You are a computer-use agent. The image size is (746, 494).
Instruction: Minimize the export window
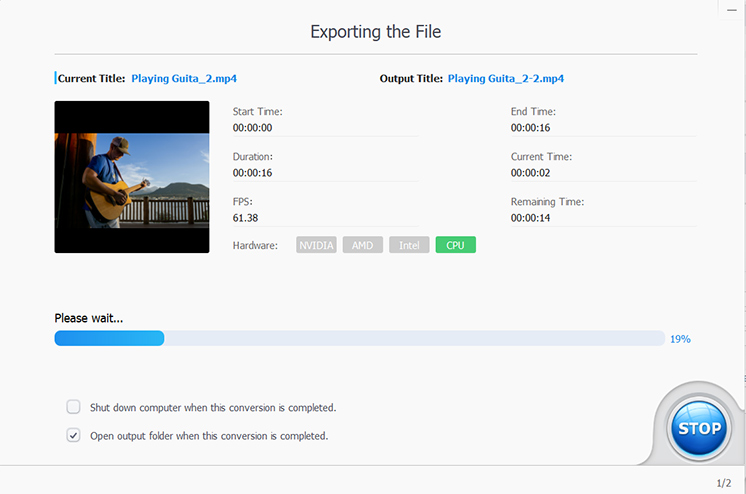pyautogui.click(x=732, y=10)
